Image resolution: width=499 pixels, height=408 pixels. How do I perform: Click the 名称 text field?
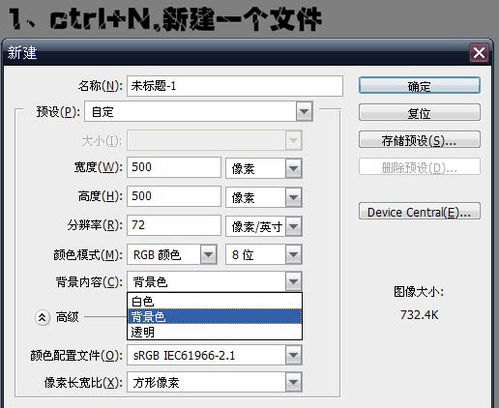click(x=235, y=86)
